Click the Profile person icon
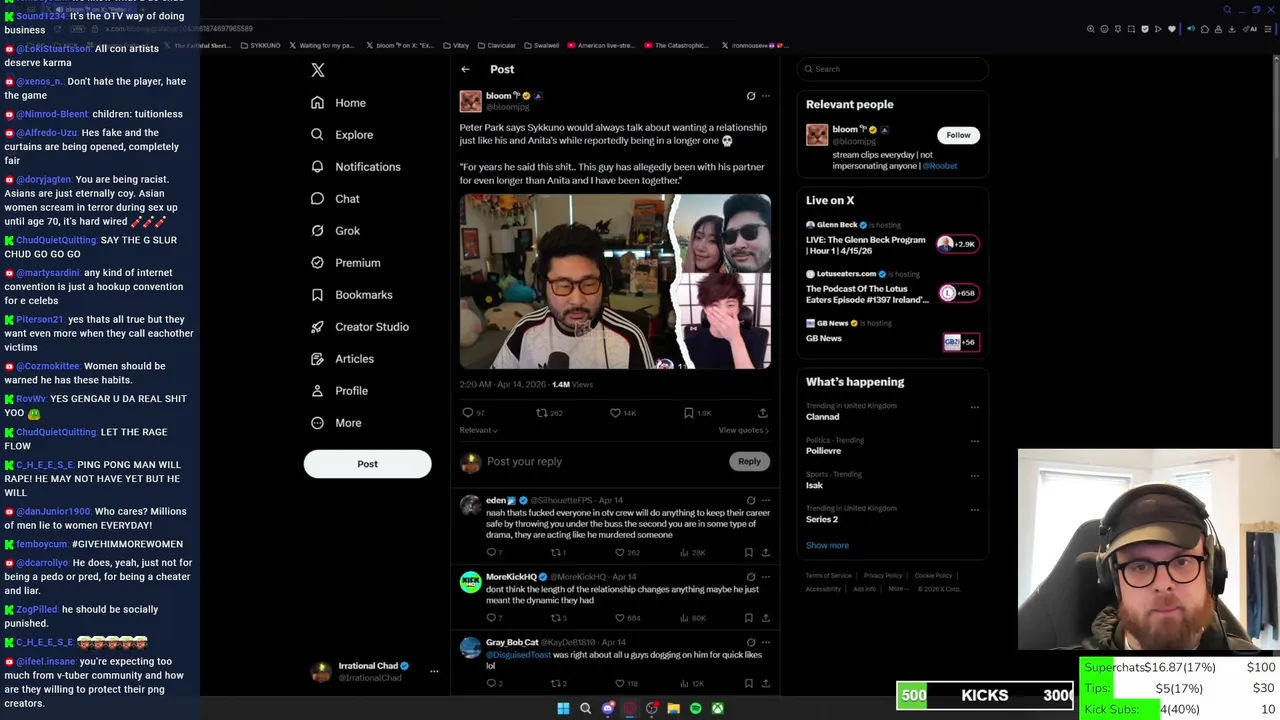This screenshot has width=1280, height=720. [x=317, y=391]
